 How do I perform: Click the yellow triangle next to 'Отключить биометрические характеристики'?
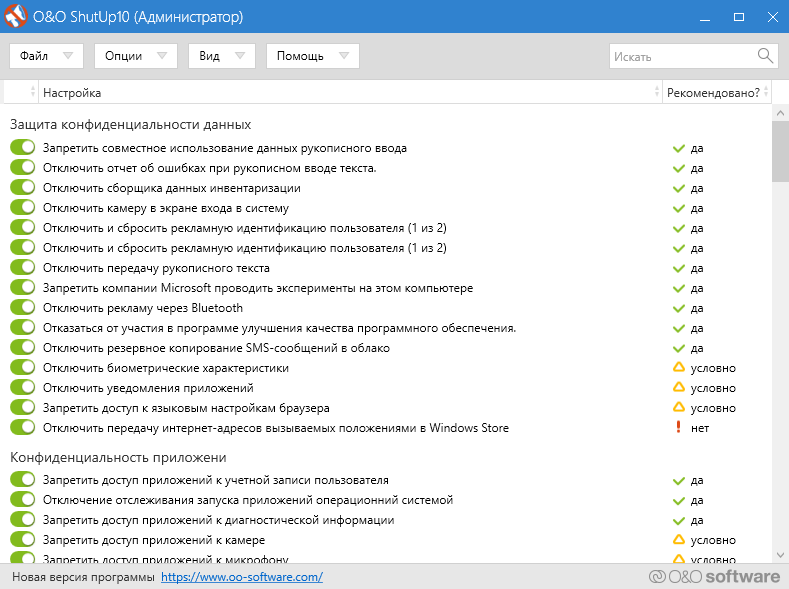point(679,368)
